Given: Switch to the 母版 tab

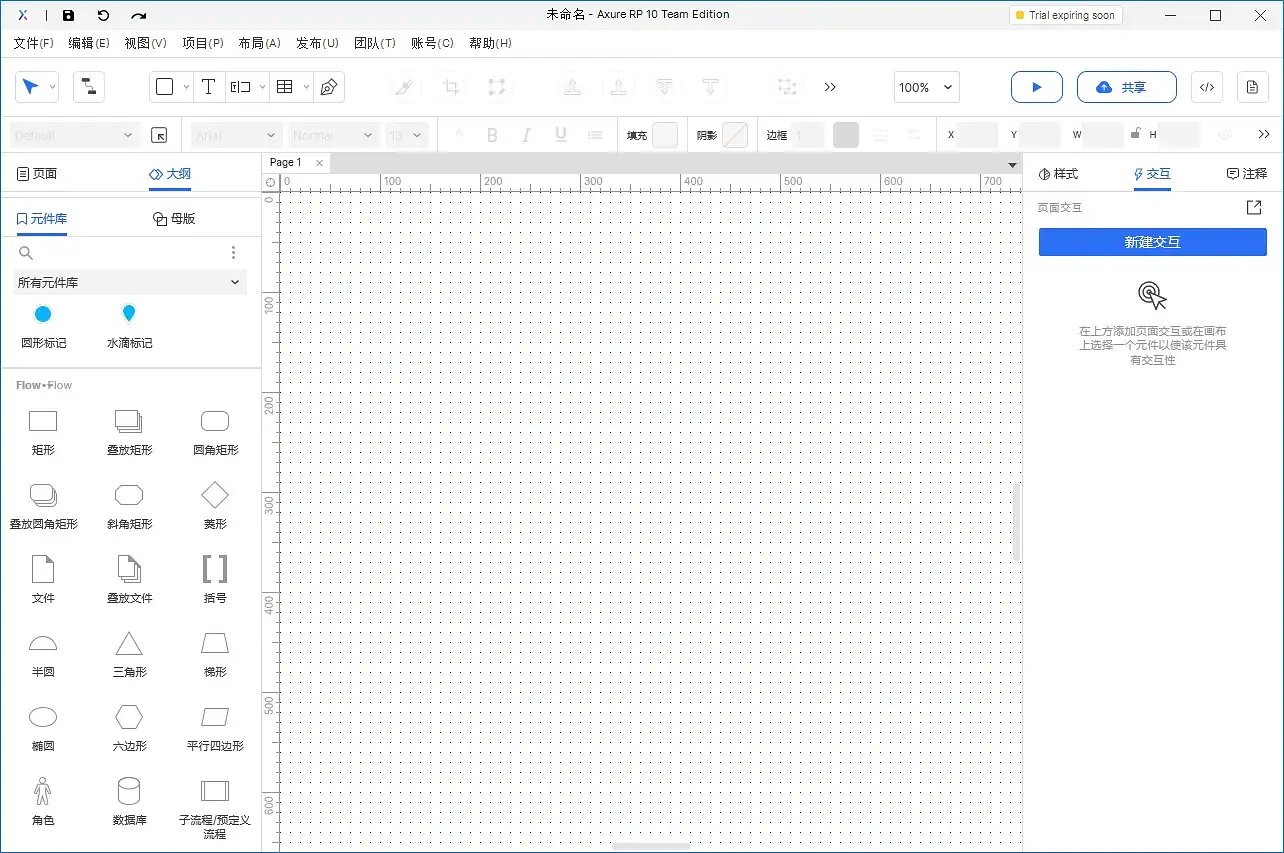Looking at the screenshot, I should tap(174, 218).
